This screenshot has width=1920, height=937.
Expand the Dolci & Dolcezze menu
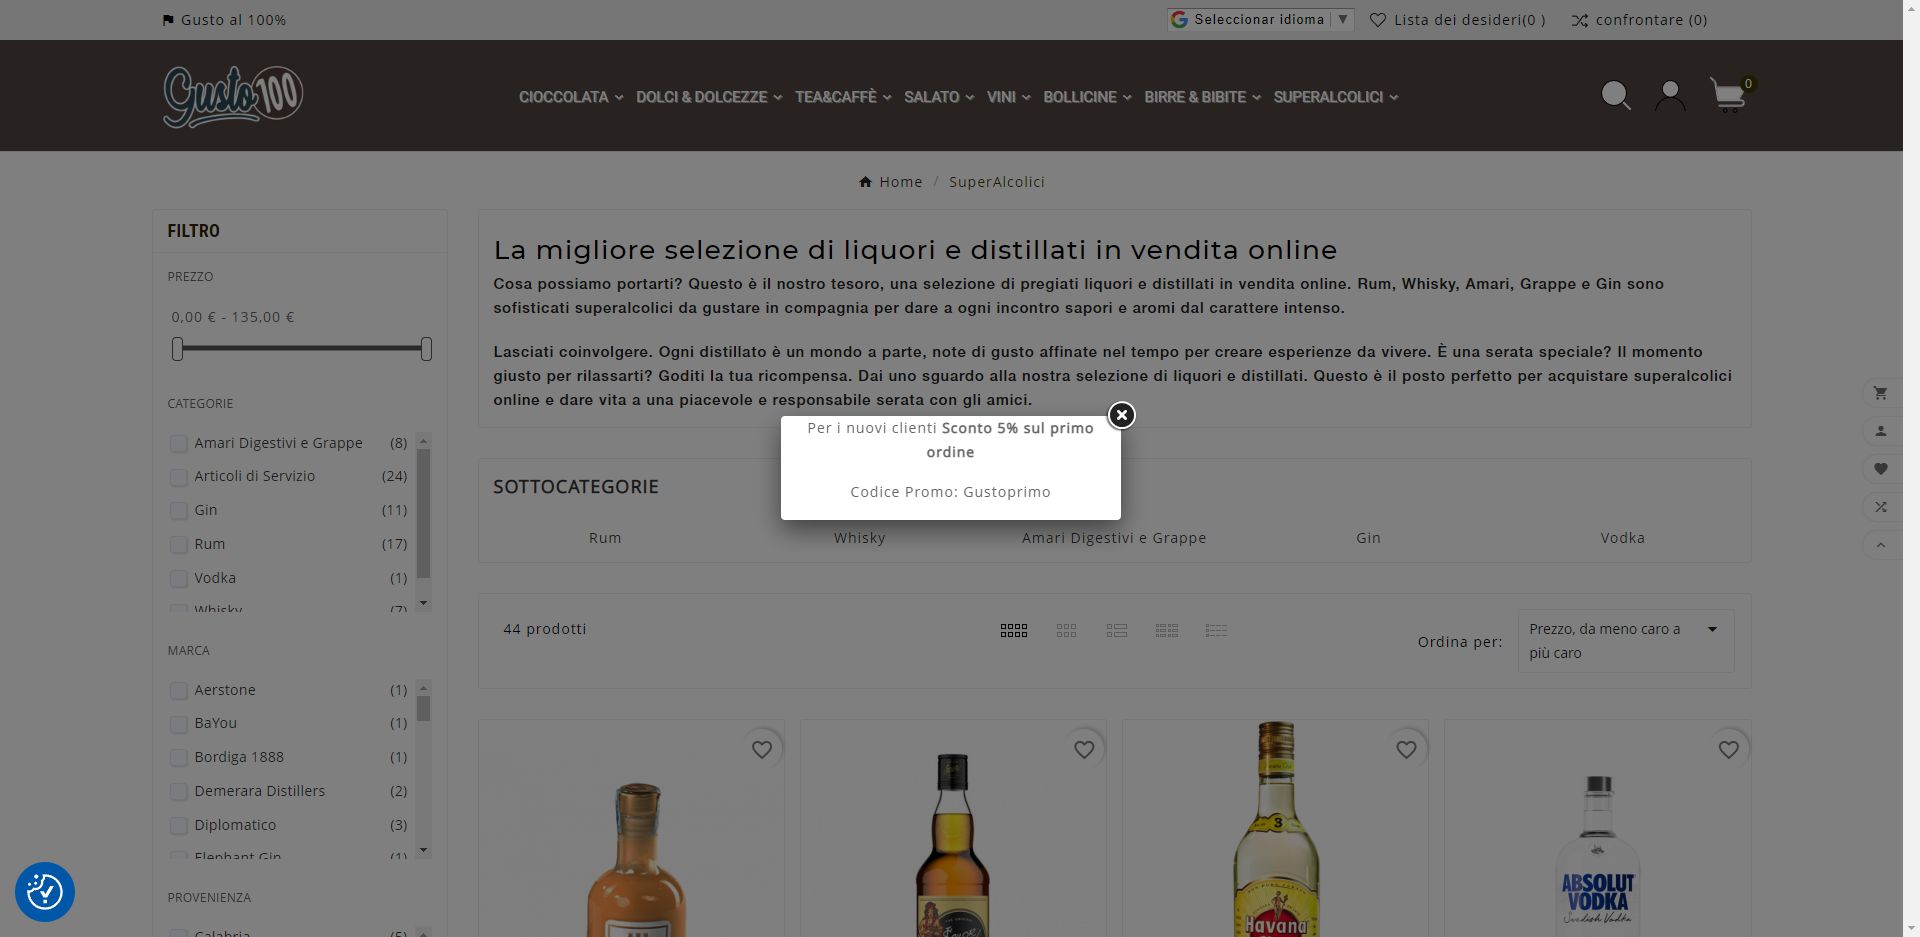[709, 97]
